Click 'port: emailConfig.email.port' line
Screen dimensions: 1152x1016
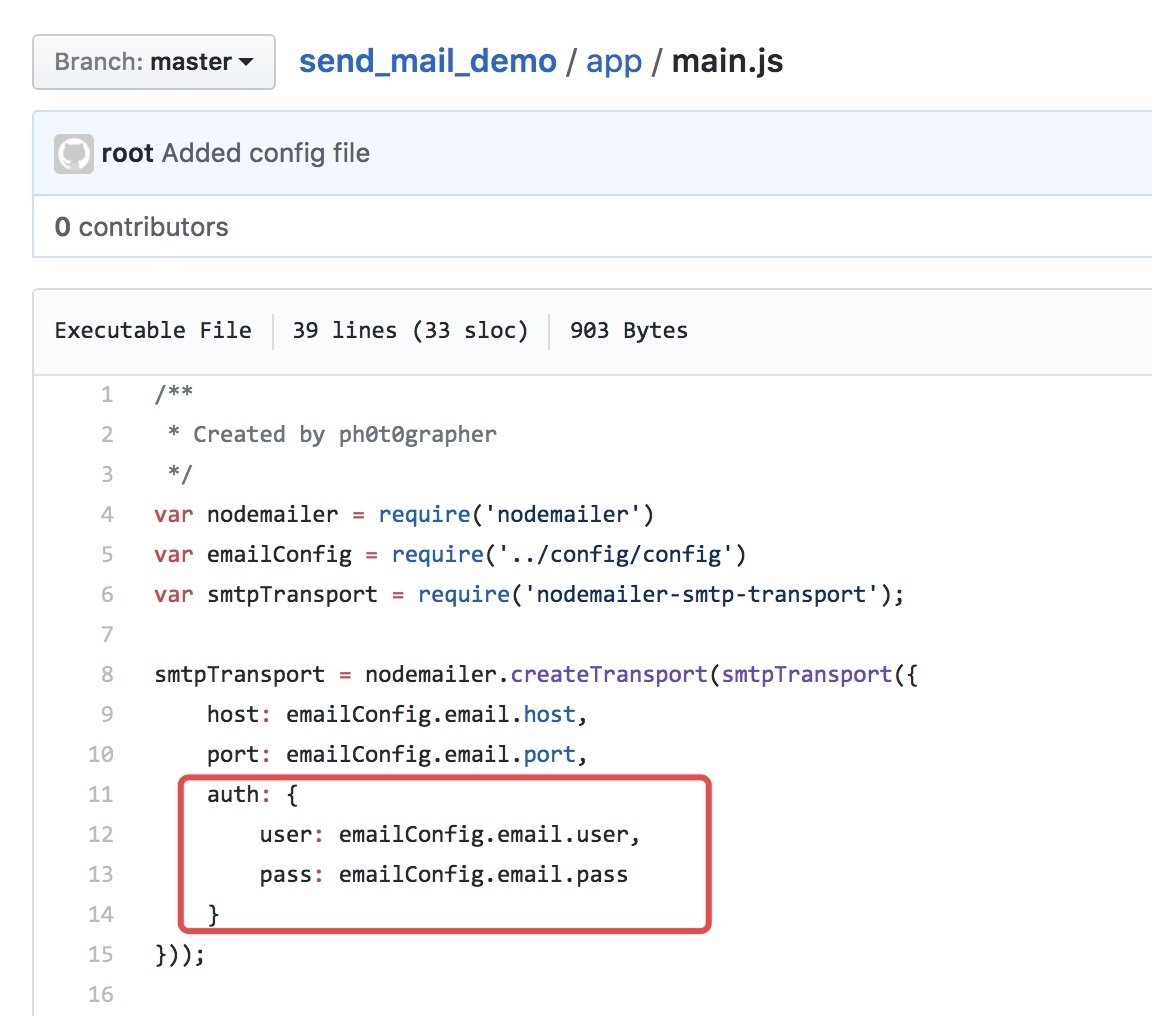click(x=397, y=754)
